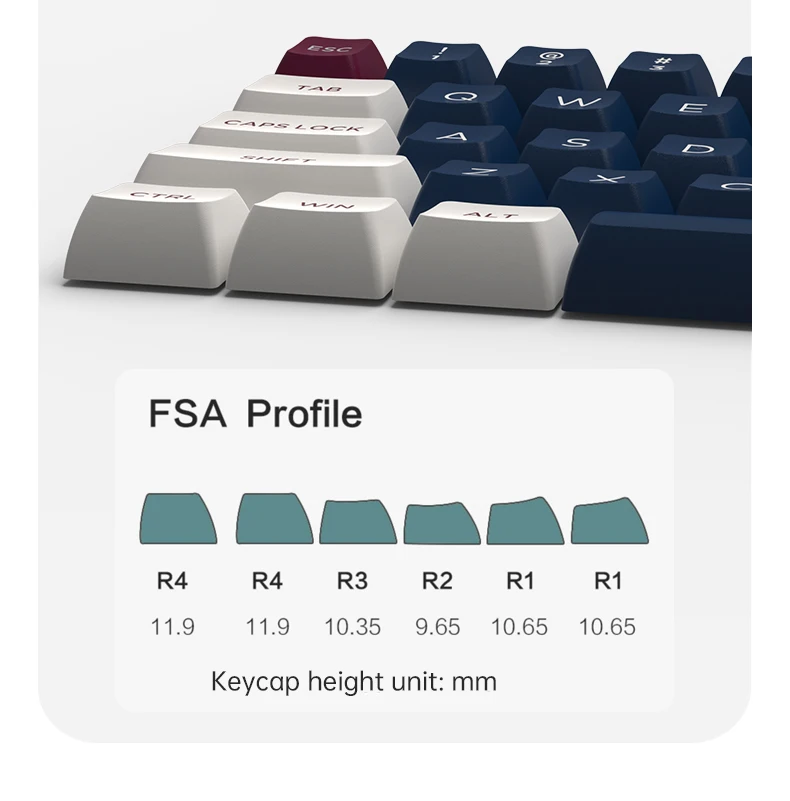Click the WIN keycap
This screenshot has width=790, height=801.
[319, 245]
